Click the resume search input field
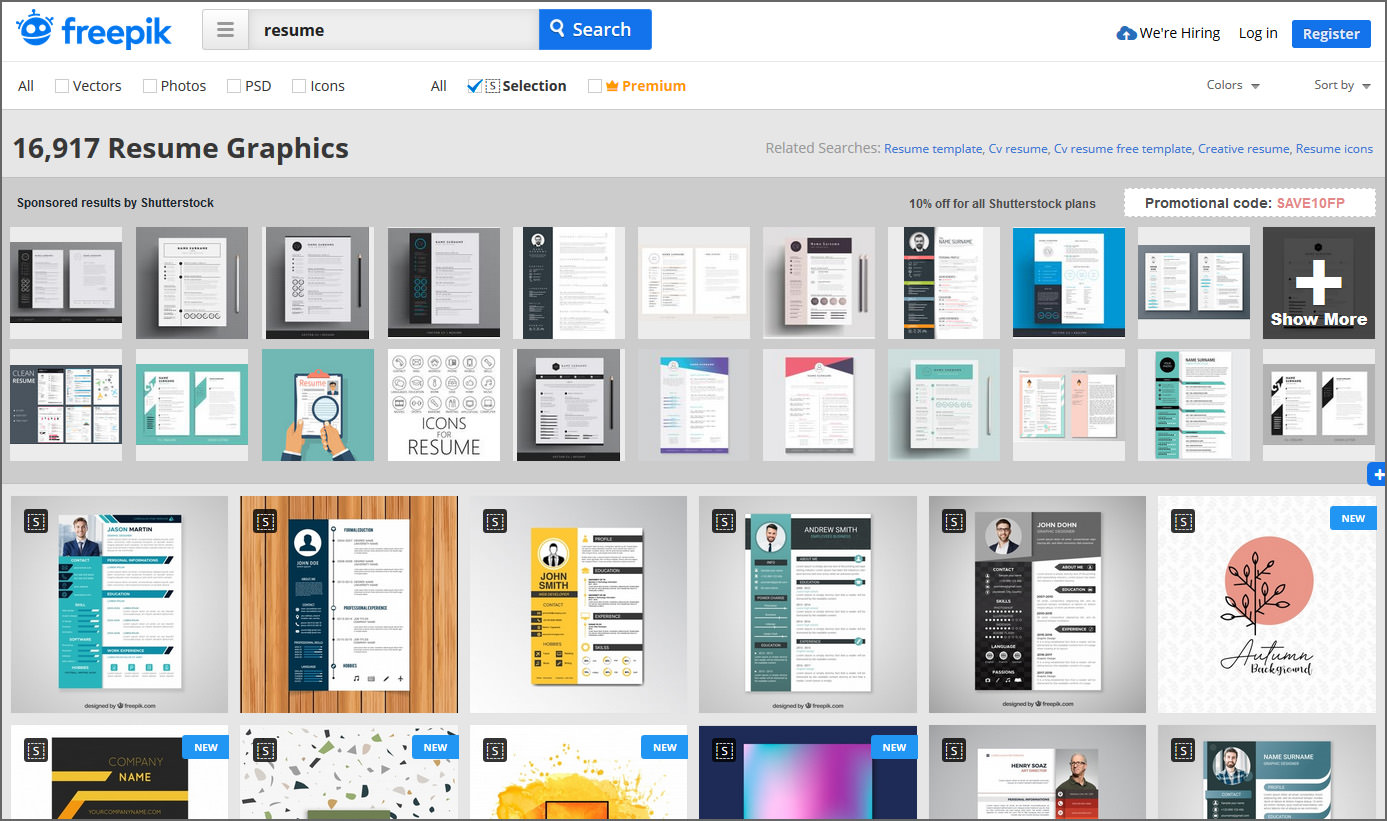 (393, 30)
